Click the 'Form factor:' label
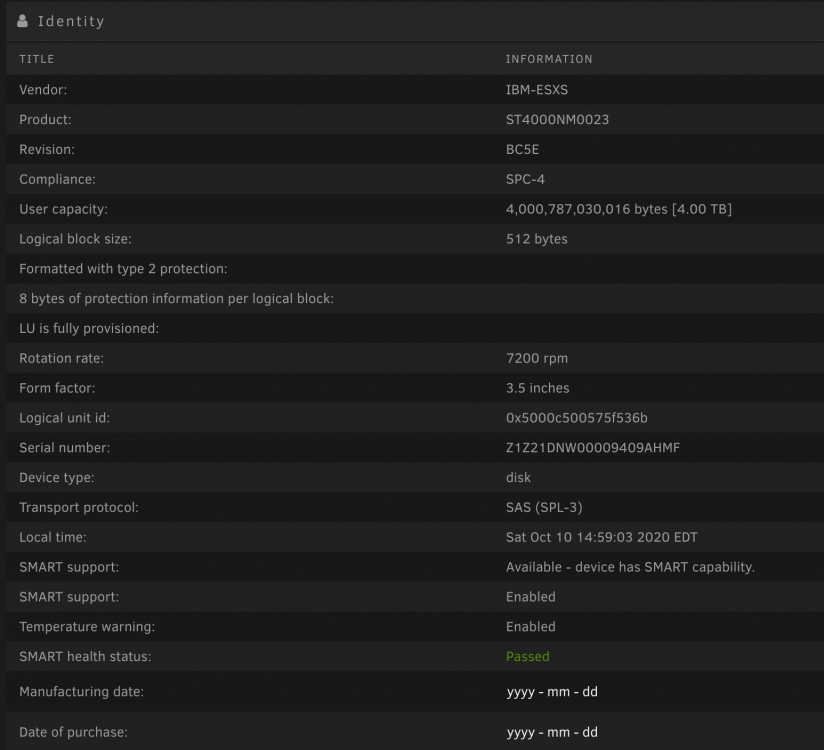Screen dimensions: 824x750 pos(57,388)
